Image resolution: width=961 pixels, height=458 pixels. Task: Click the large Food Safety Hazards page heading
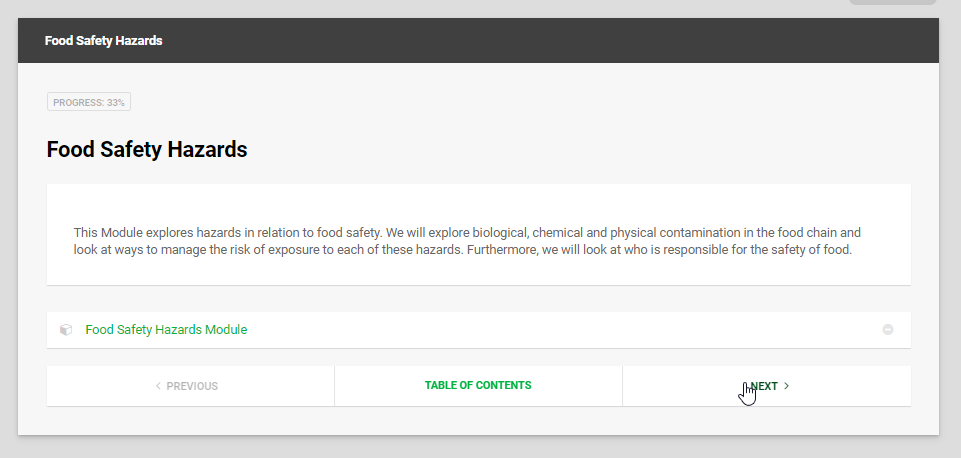(147, 150)
